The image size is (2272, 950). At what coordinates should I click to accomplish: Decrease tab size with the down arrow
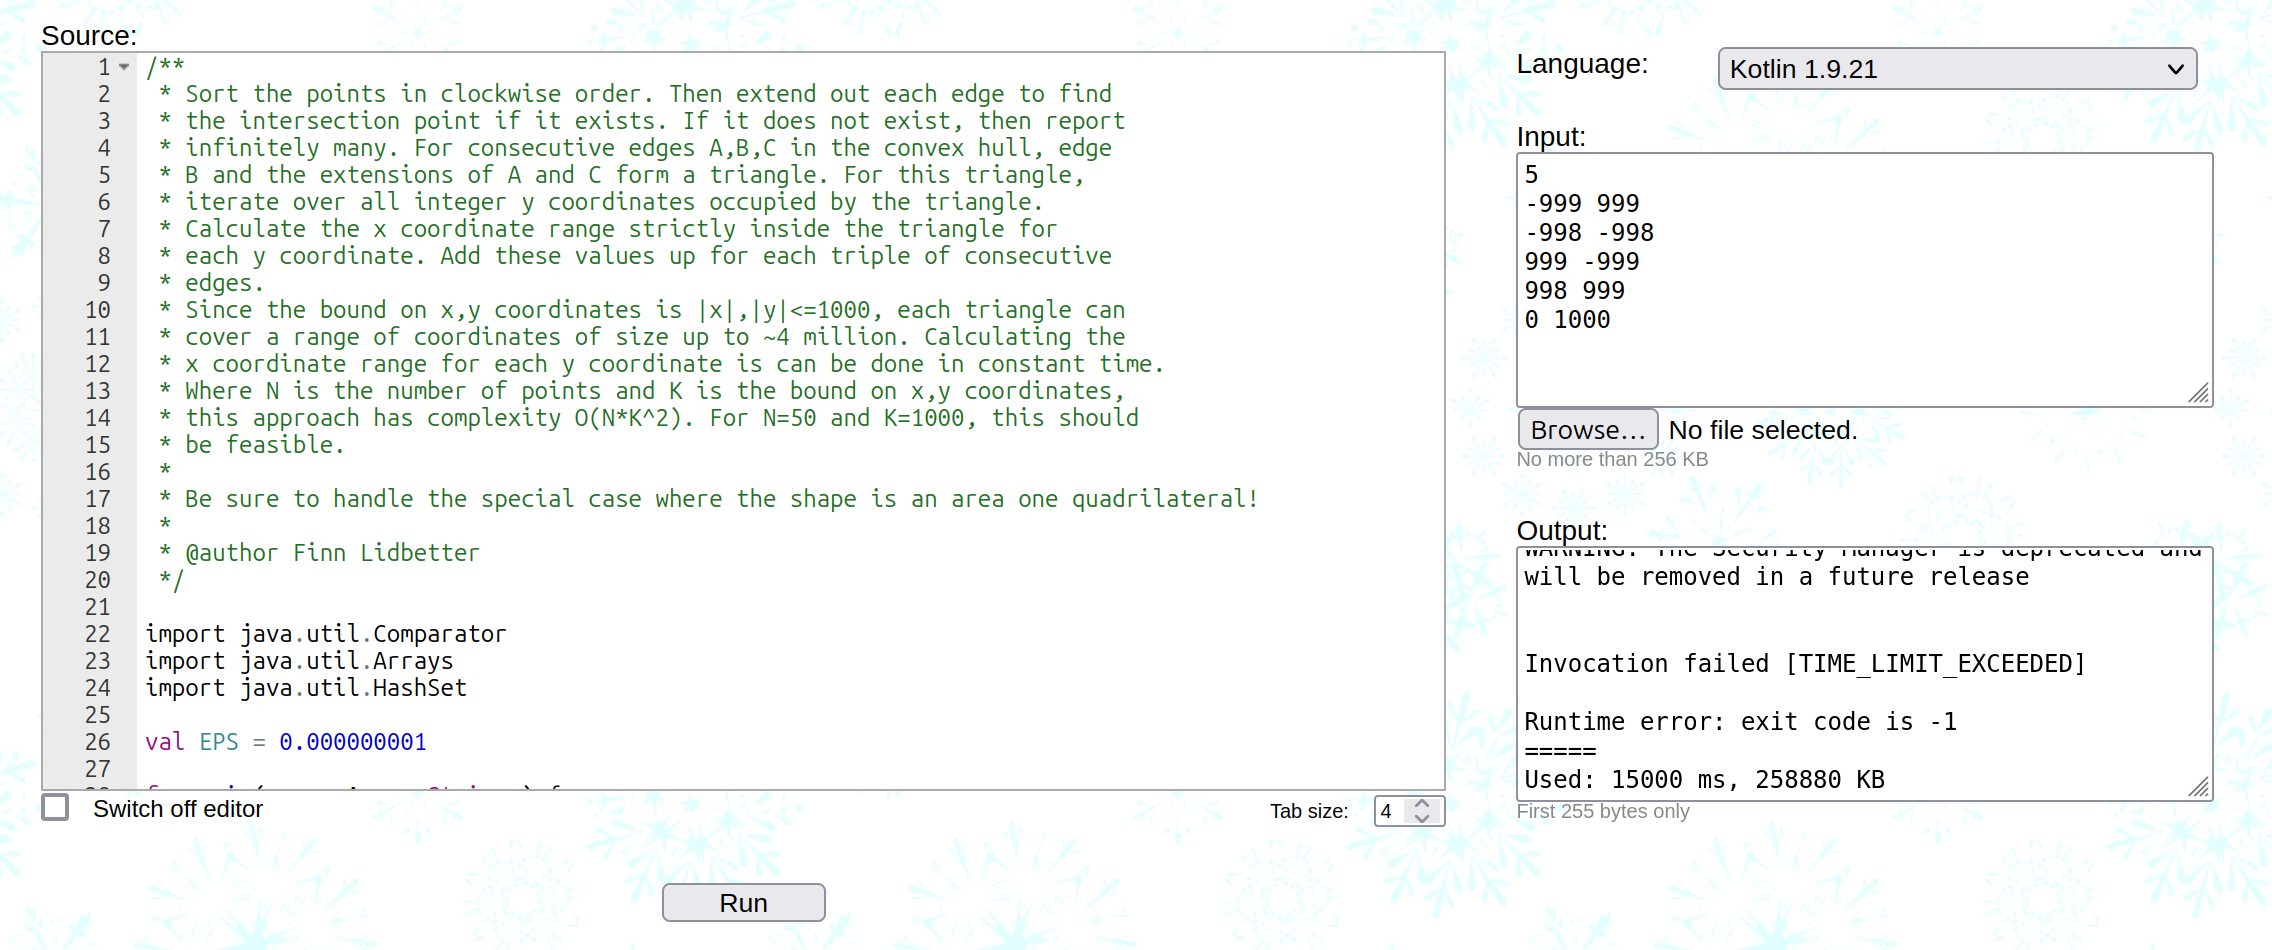pyautogui.click(x=1422, y=818)
